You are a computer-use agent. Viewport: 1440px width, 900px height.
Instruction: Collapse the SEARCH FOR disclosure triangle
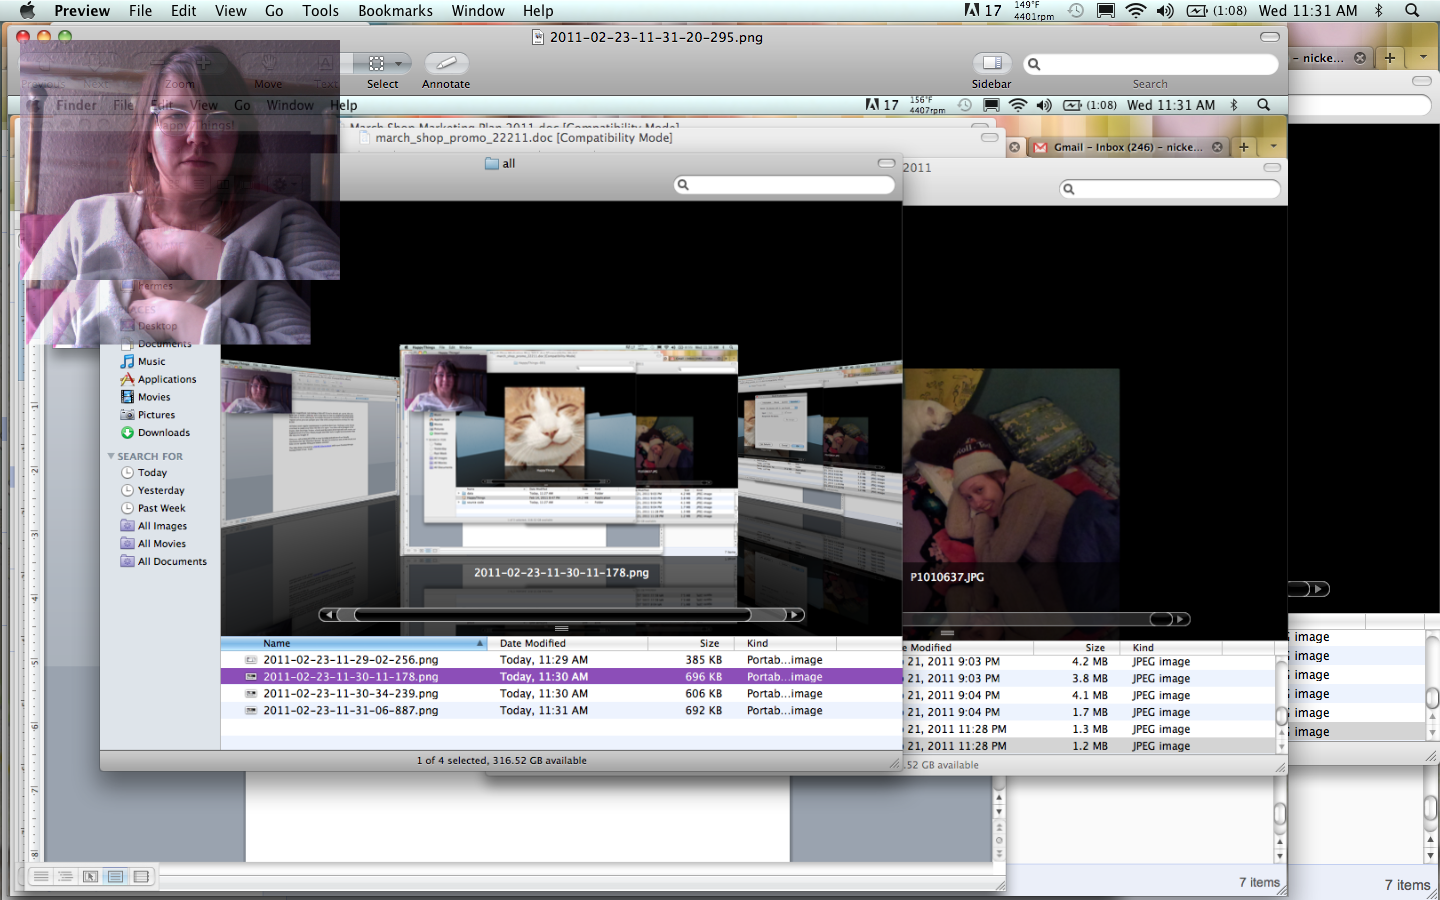point(111,456)
